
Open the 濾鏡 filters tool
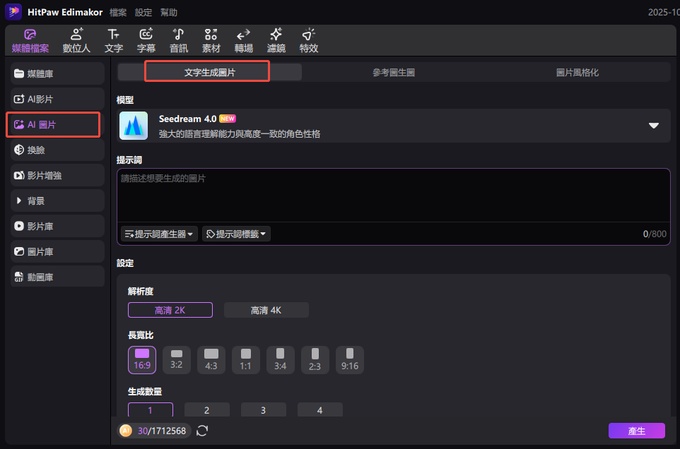point(276,39)
